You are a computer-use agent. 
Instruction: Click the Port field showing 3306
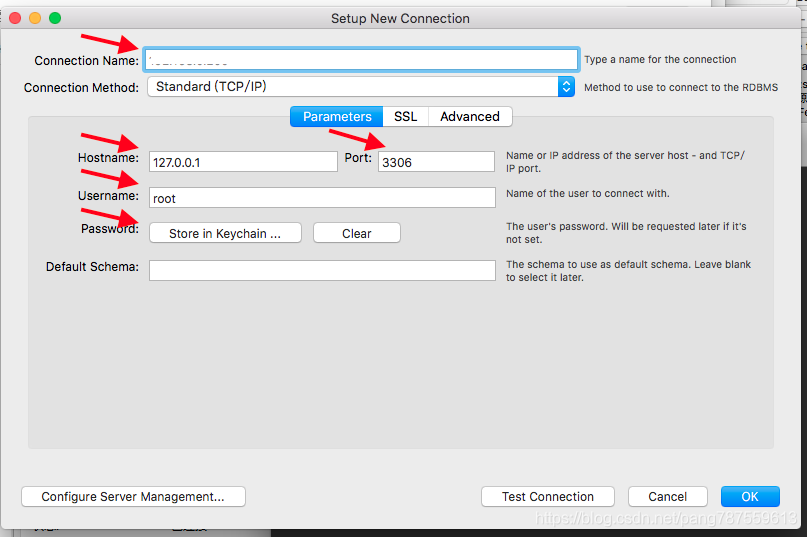click(x=436, y=162)
